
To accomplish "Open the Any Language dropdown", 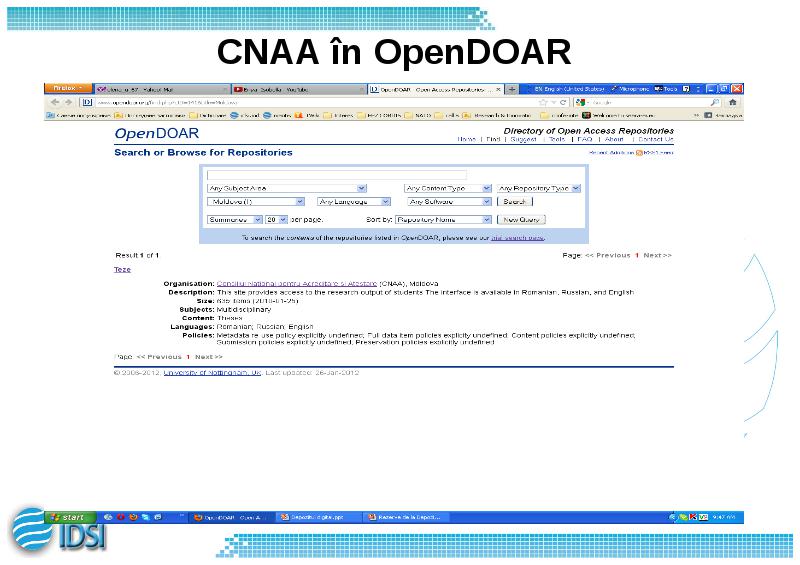I will 354,202.
